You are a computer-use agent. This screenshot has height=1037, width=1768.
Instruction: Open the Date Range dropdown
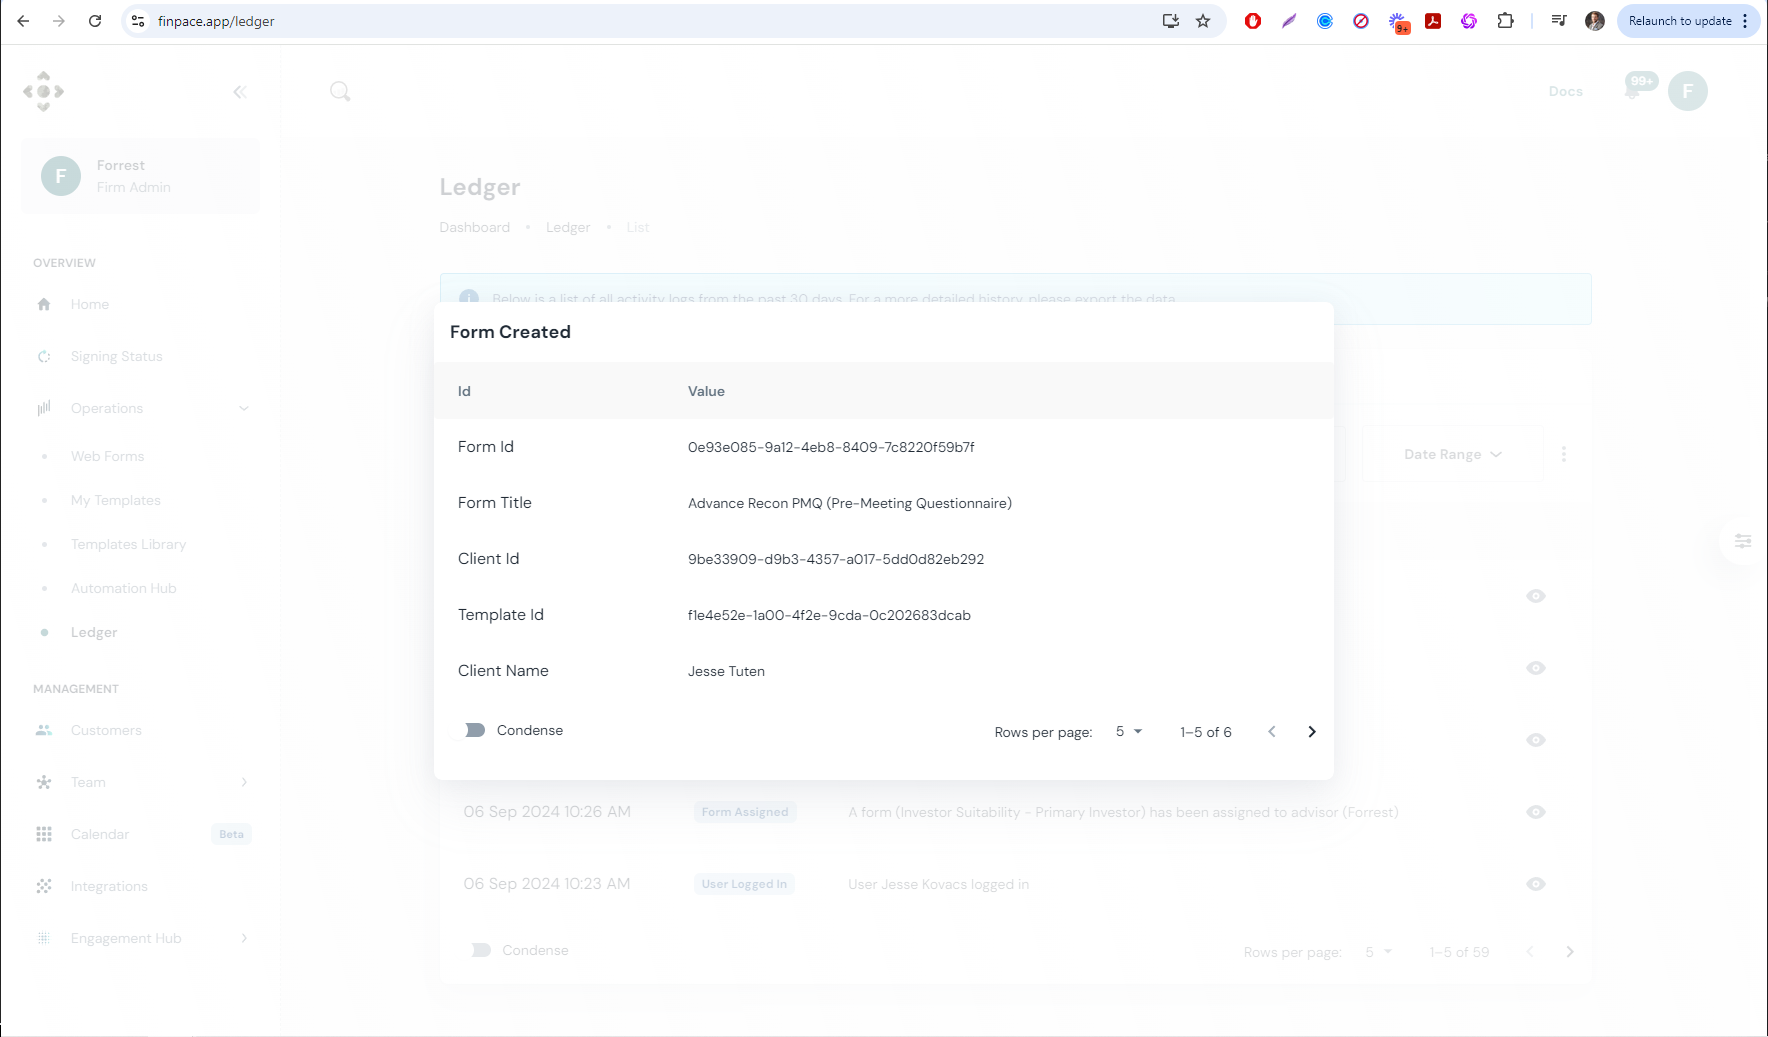1452,454
